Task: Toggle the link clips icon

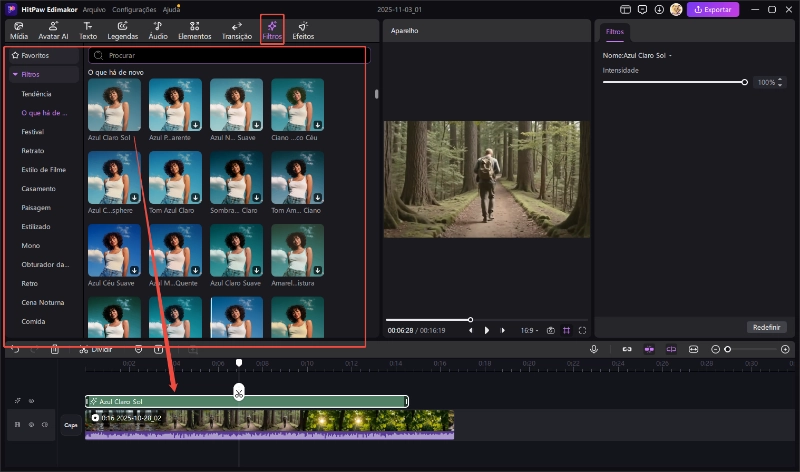Action: point(627,349)
